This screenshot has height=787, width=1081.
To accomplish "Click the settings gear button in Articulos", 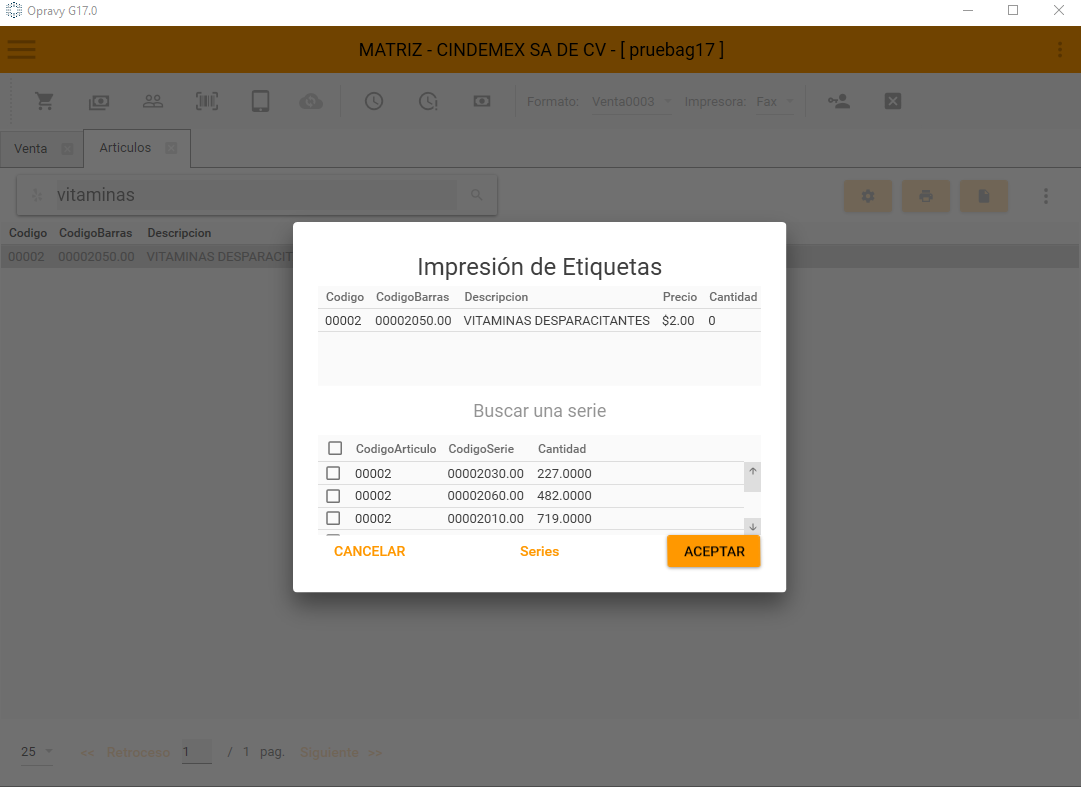I will (x=868, y=196).
